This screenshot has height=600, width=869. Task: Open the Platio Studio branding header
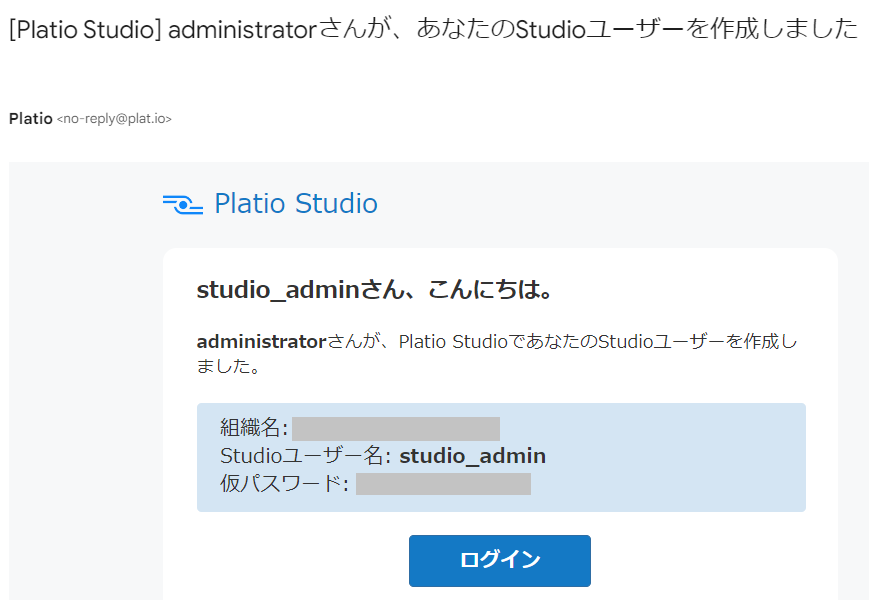tap(270, 203)
